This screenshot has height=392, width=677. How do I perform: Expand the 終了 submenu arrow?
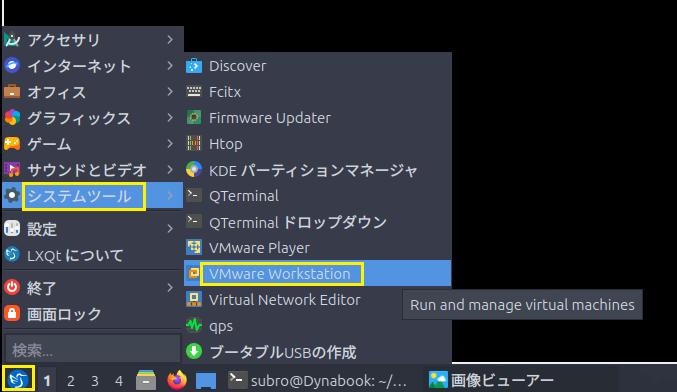(170, 287)
